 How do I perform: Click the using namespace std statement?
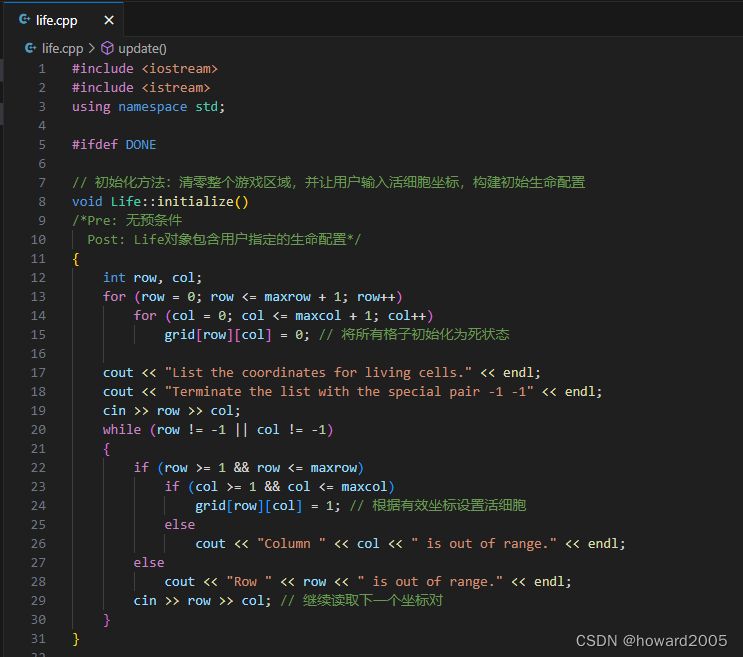pos(148,106)
